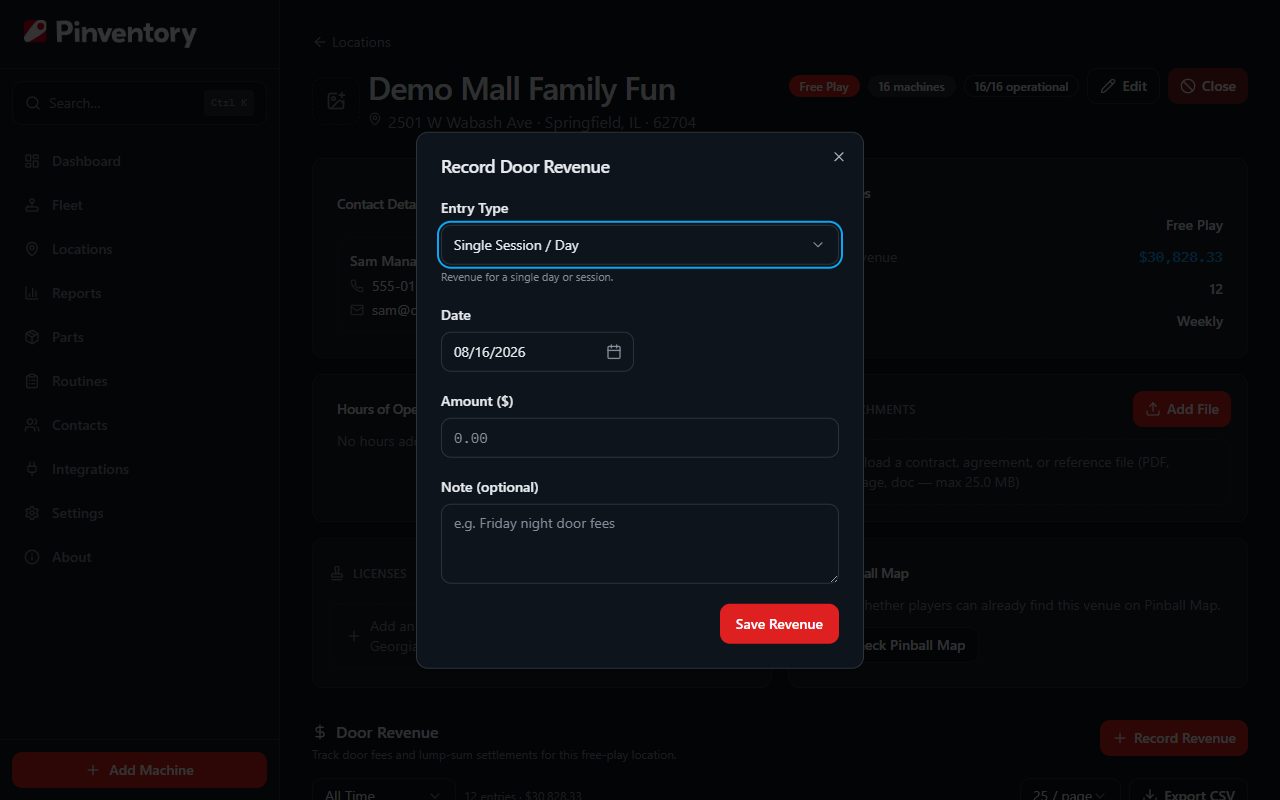Click the Weekly value in the stats card
The image size is (1280, 800).
(1200, 321)
